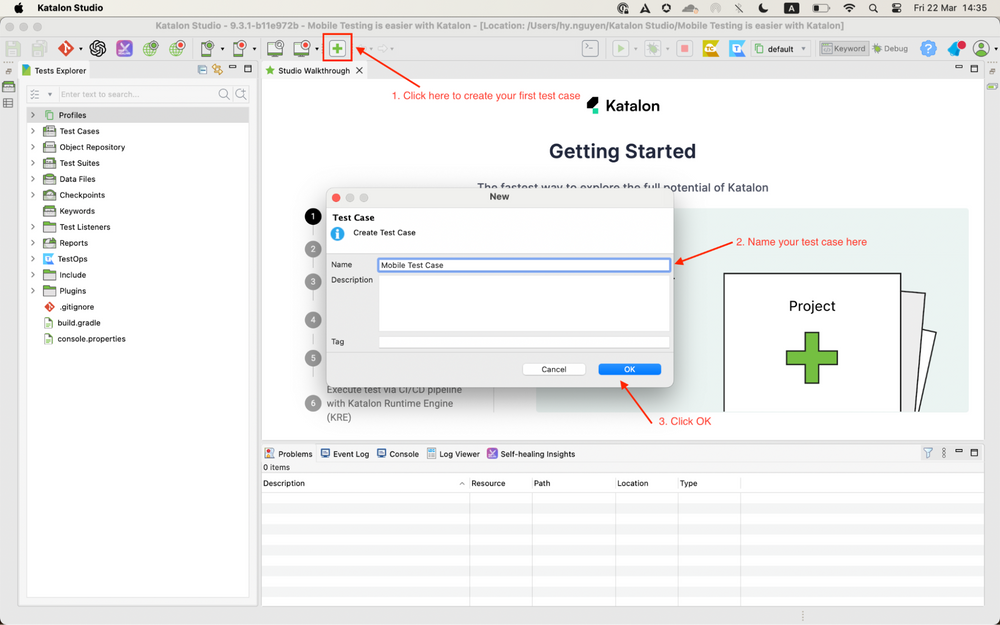Click the search filter toggle in Tests Explorer
This screenshot has width=1000, height=625.
coord(35,93)
